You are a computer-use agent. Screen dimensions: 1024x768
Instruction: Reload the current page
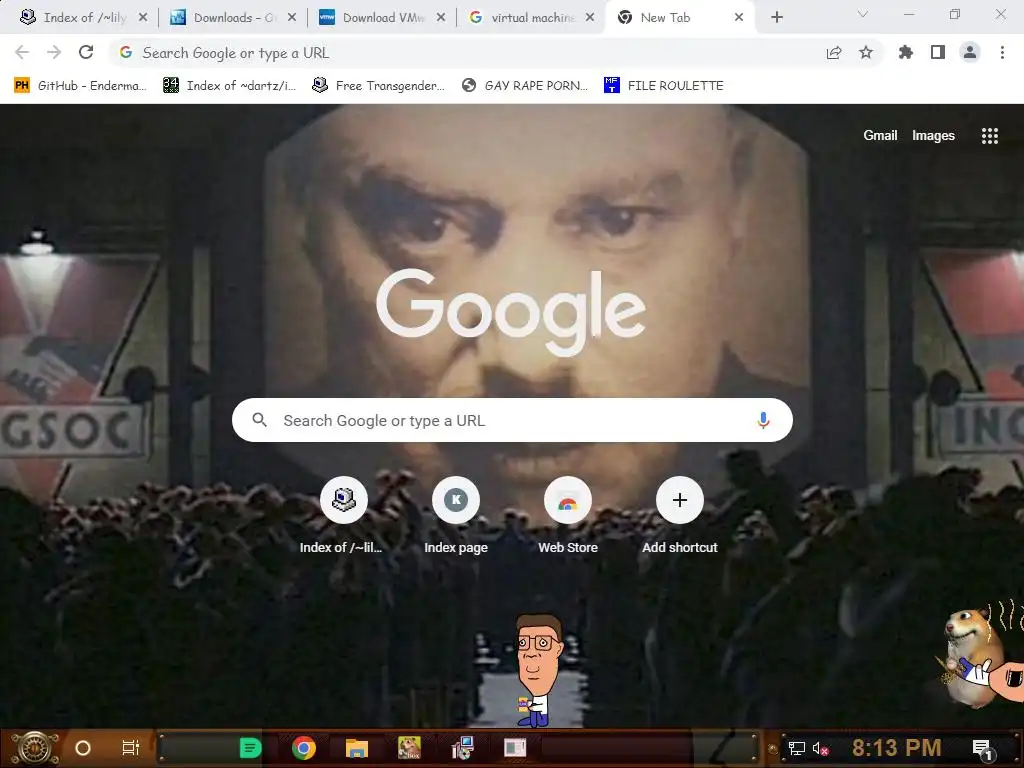coord(86,52)
